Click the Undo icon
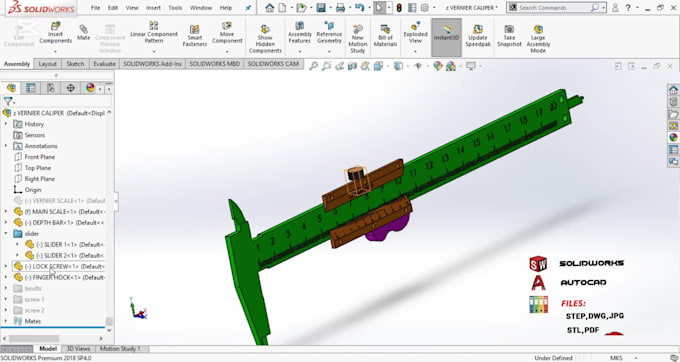680x362 pixels. tap(360, 8)
